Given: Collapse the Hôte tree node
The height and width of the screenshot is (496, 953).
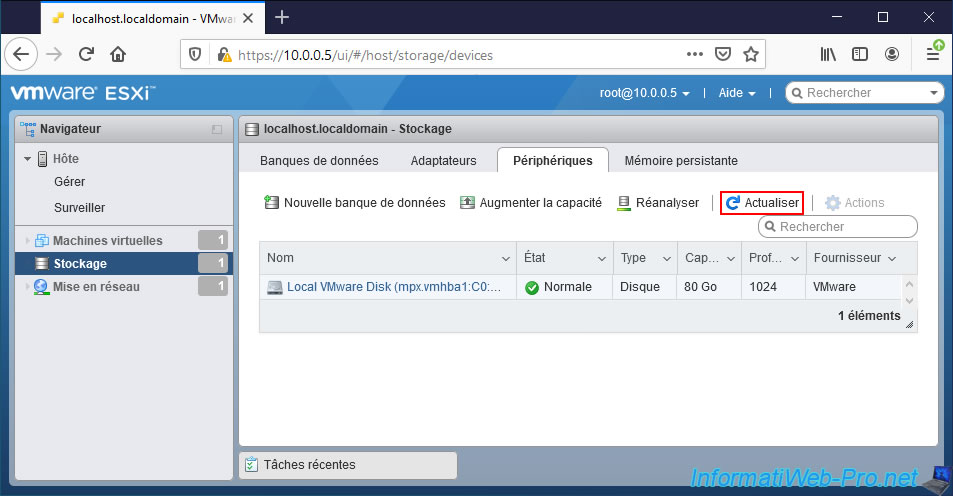Looking at the screenshot, I should pyautogui.click(x=27, y=159).
